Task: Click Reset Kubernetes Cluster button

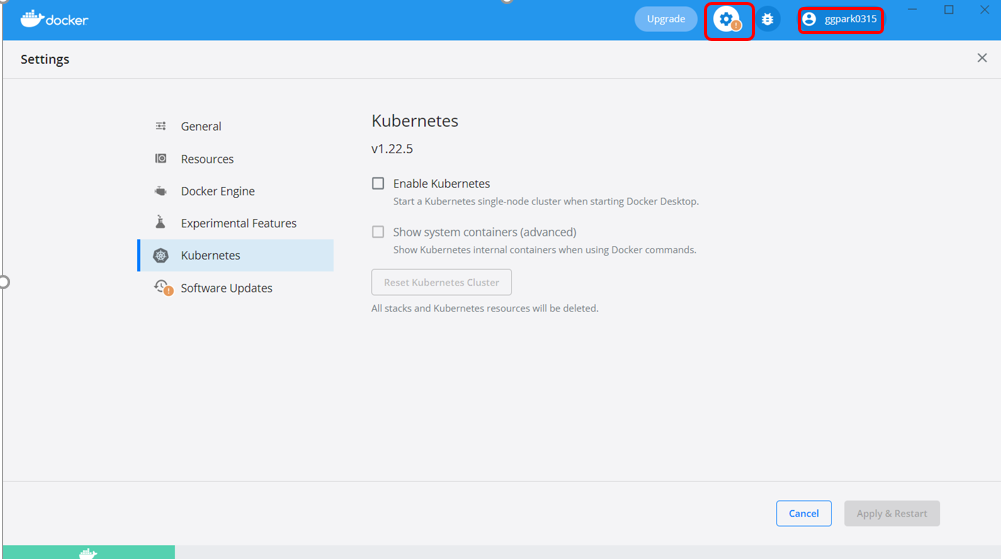Action: (x=441, y=282)
